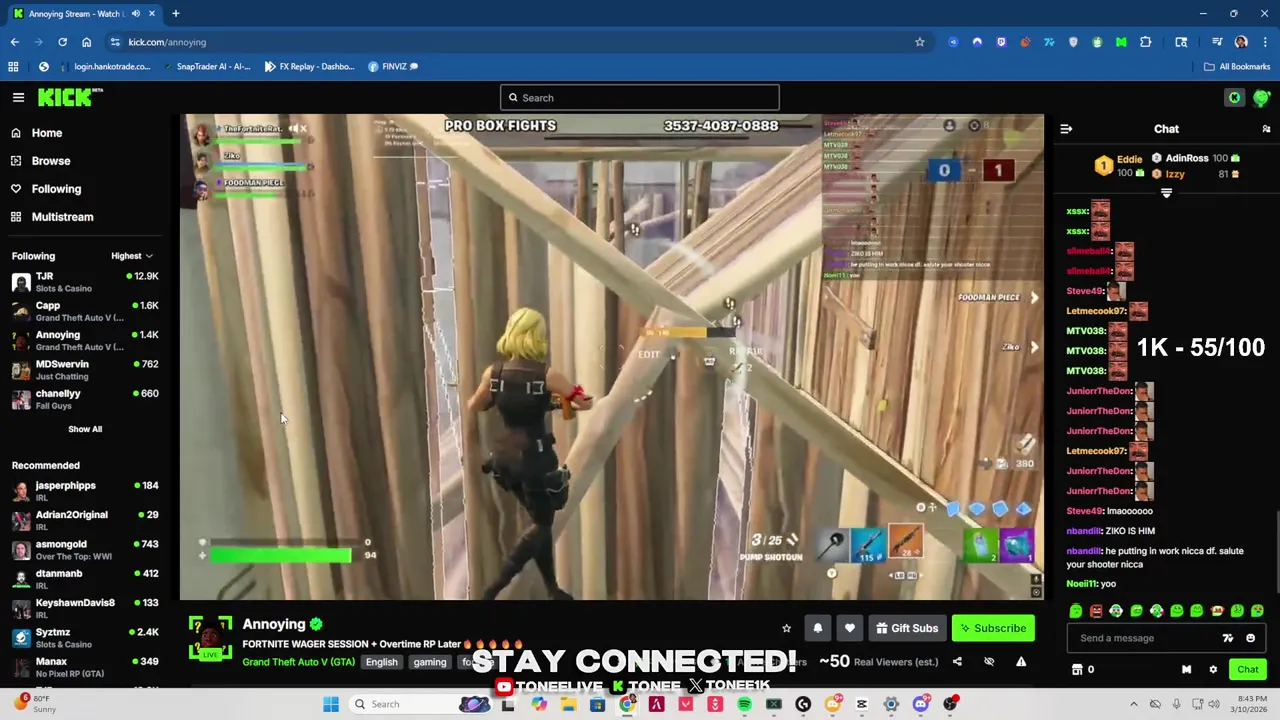Screen dimensions: 1280x720
Task: Open the FX Replay bookmark
Action: pyautogui.click(x=309, y=67)
